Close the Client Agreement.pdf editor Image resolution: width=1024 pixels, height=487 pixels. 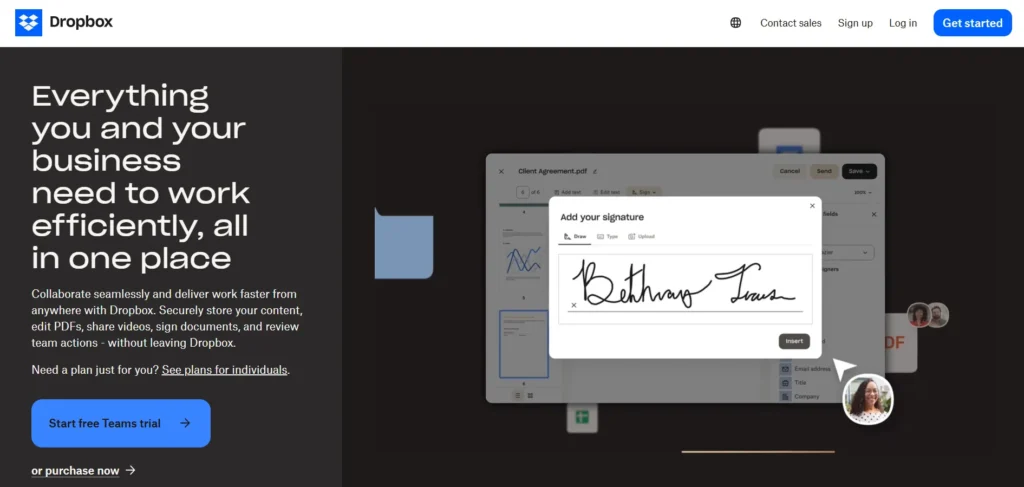click(x=501, y=172)
